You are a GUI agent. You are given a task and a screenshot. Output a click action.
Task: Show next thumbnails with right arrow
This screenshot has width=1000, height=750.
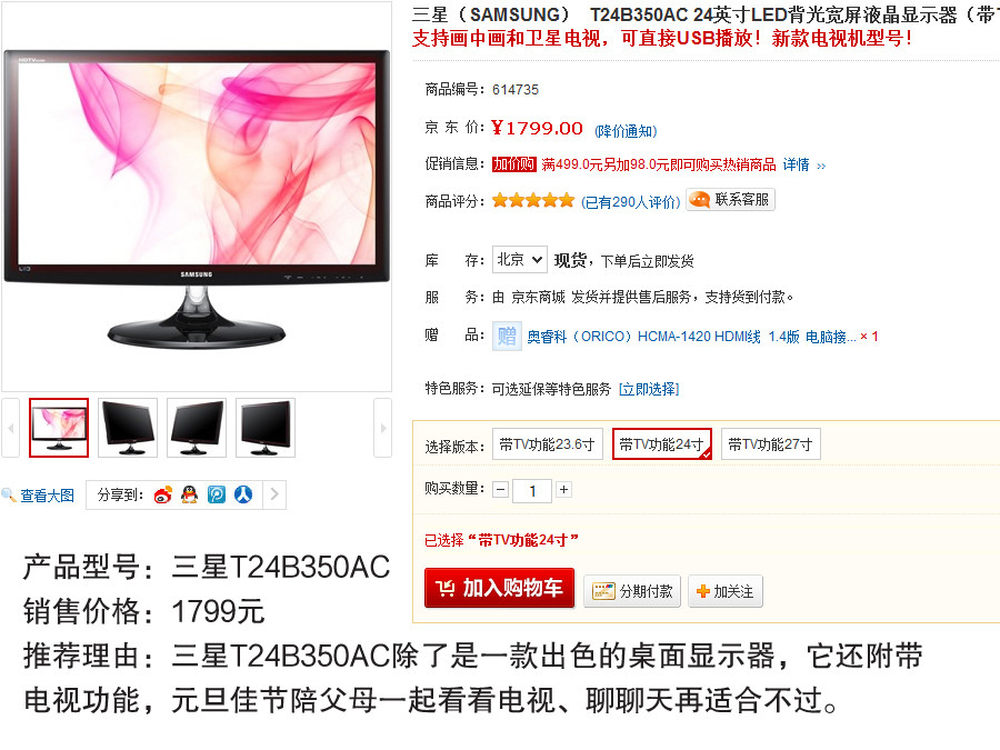[x=383, y=428]
